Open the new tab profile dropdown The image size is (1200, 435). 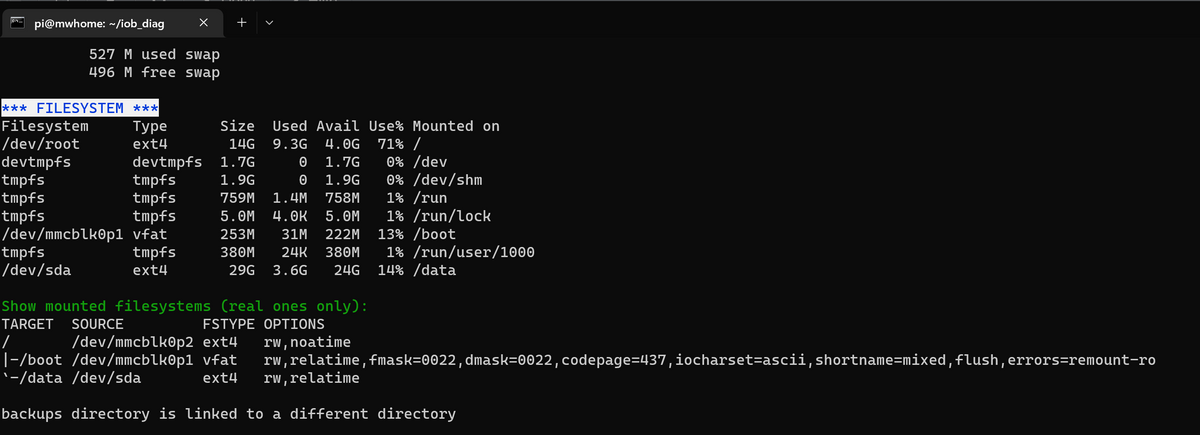tap(269, 22)
